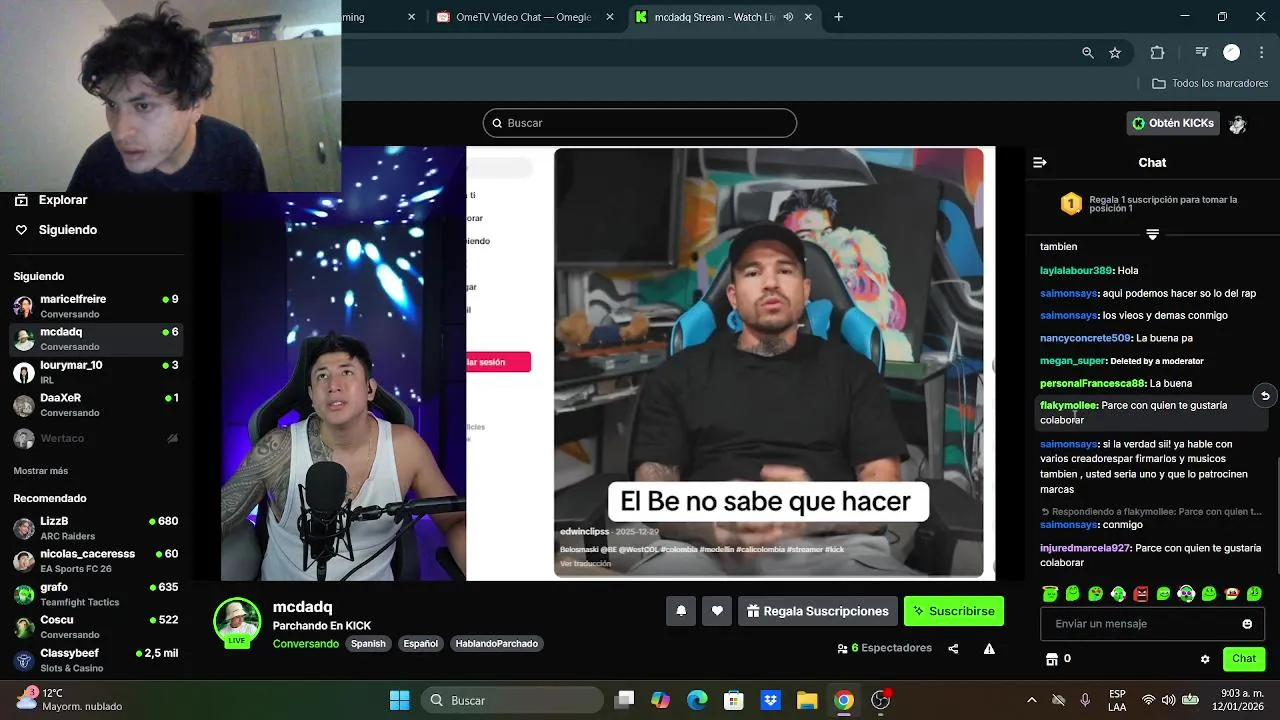Screen dimensions: 1280x720
Task: Open Explorar in Kick sidebar
Action: 51,200
